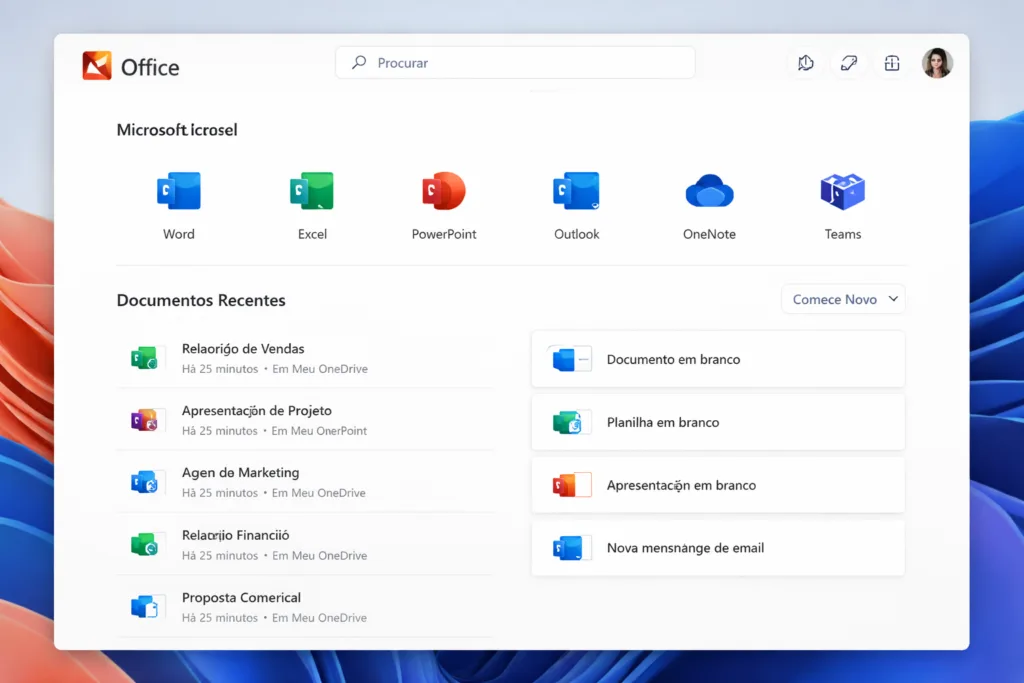
Task: Create a Documento em branco
Action: click(717, 358)
